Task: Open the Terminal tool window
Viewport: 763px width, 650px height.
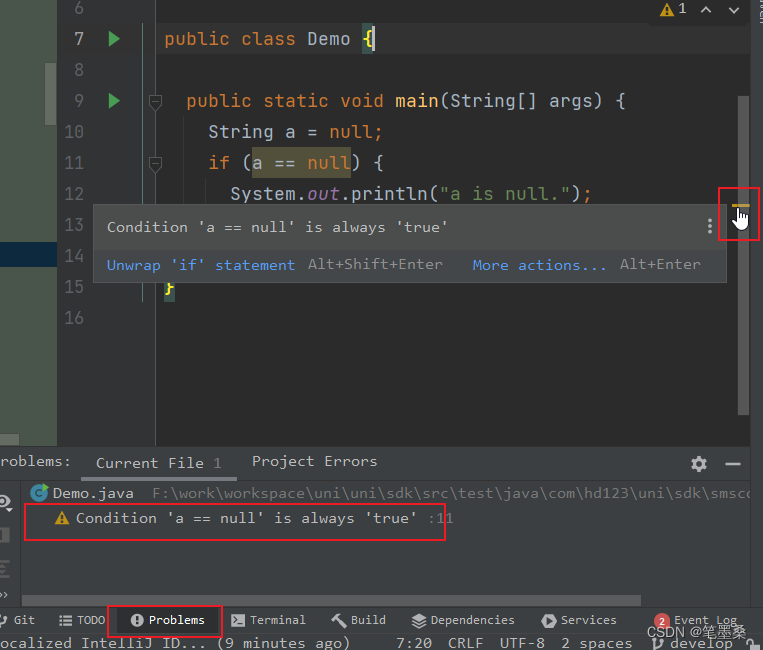Action: pyautogui.click(x=268, y=620)
